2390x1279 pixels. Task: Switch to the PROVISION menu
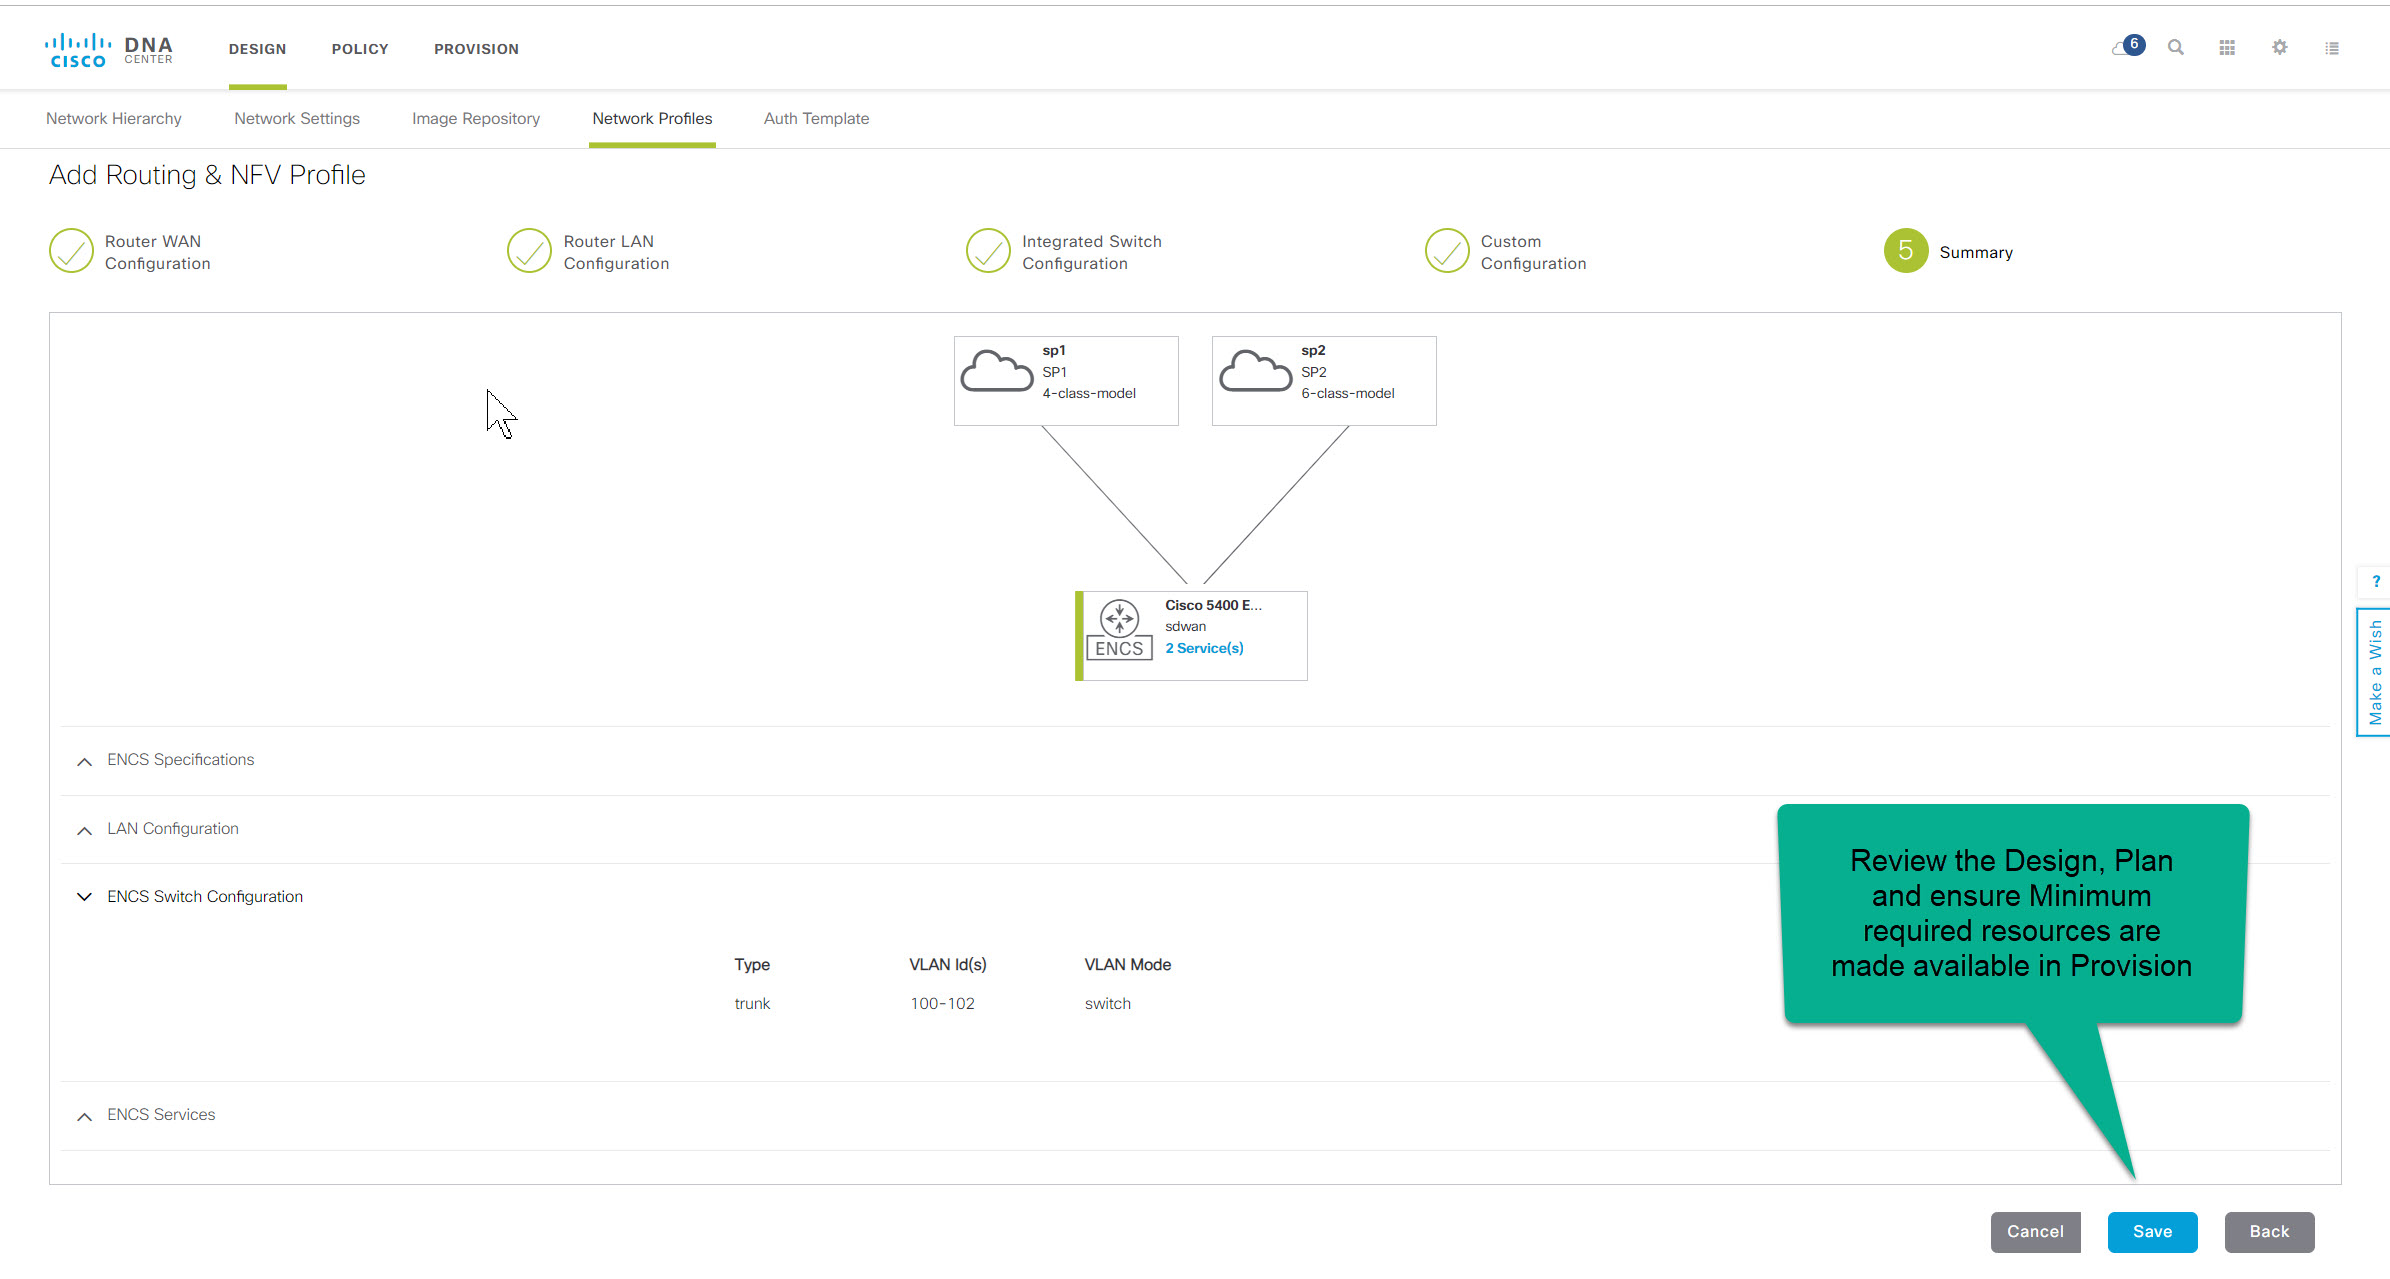click(476, 49)
